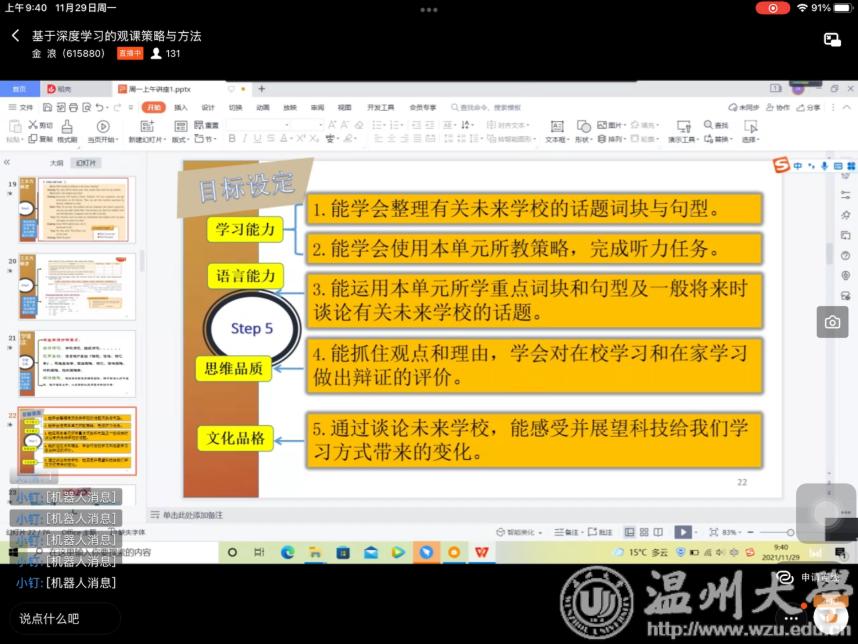Click the Redo arrow in WPS quick toolbar

(117, 107)
